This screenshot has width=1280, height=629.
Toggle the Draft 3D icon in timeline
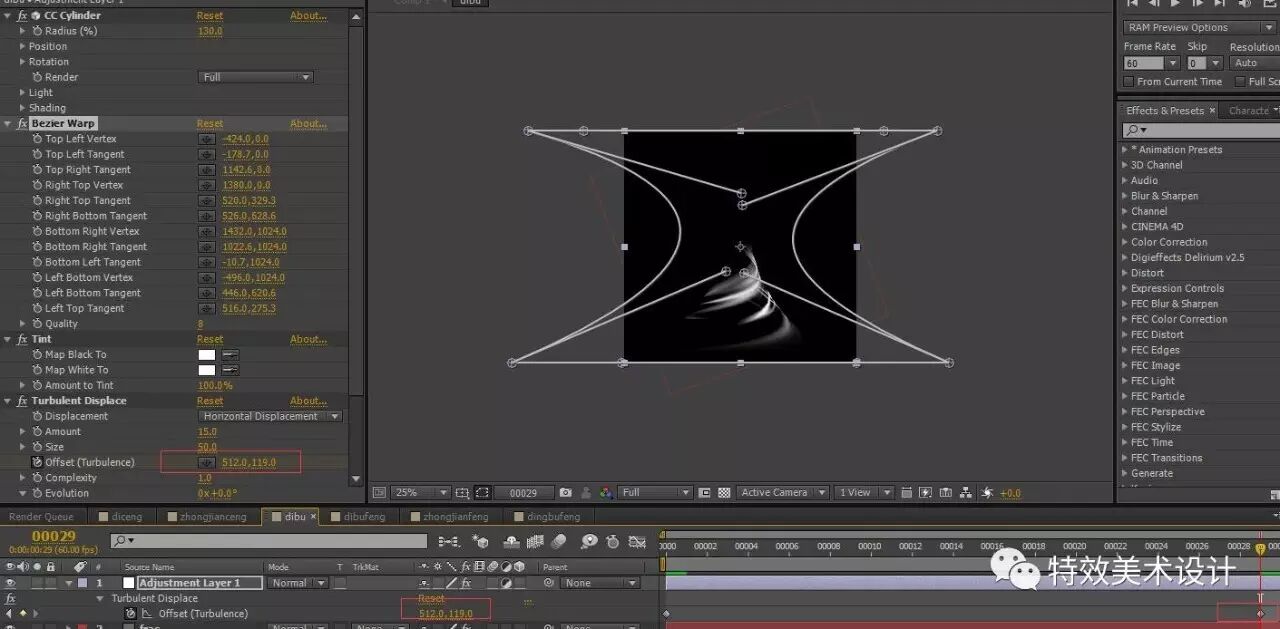480,542
